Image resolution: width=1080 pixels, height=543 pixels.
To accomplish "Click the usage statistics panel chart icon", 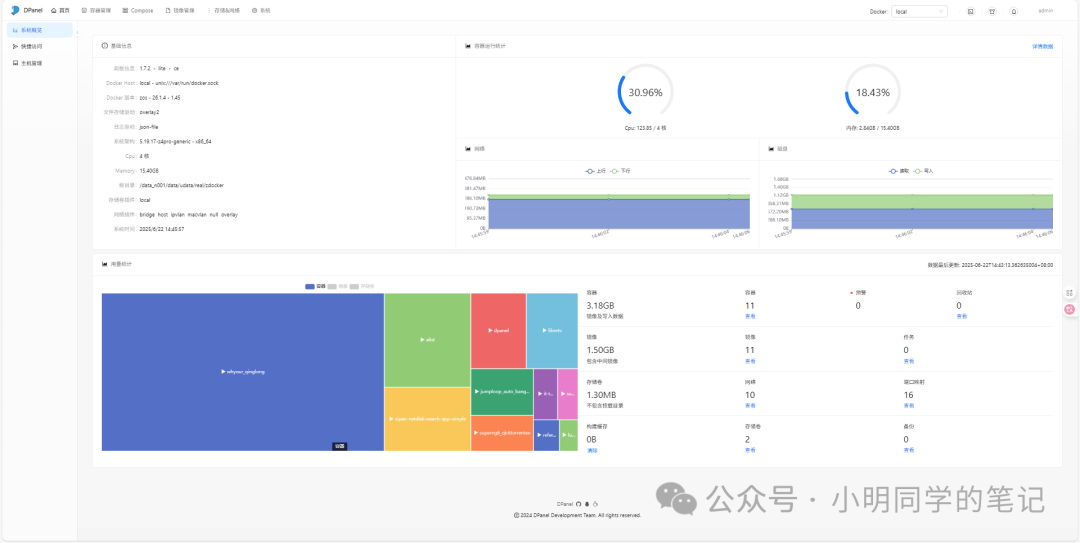I will (105, 264).
